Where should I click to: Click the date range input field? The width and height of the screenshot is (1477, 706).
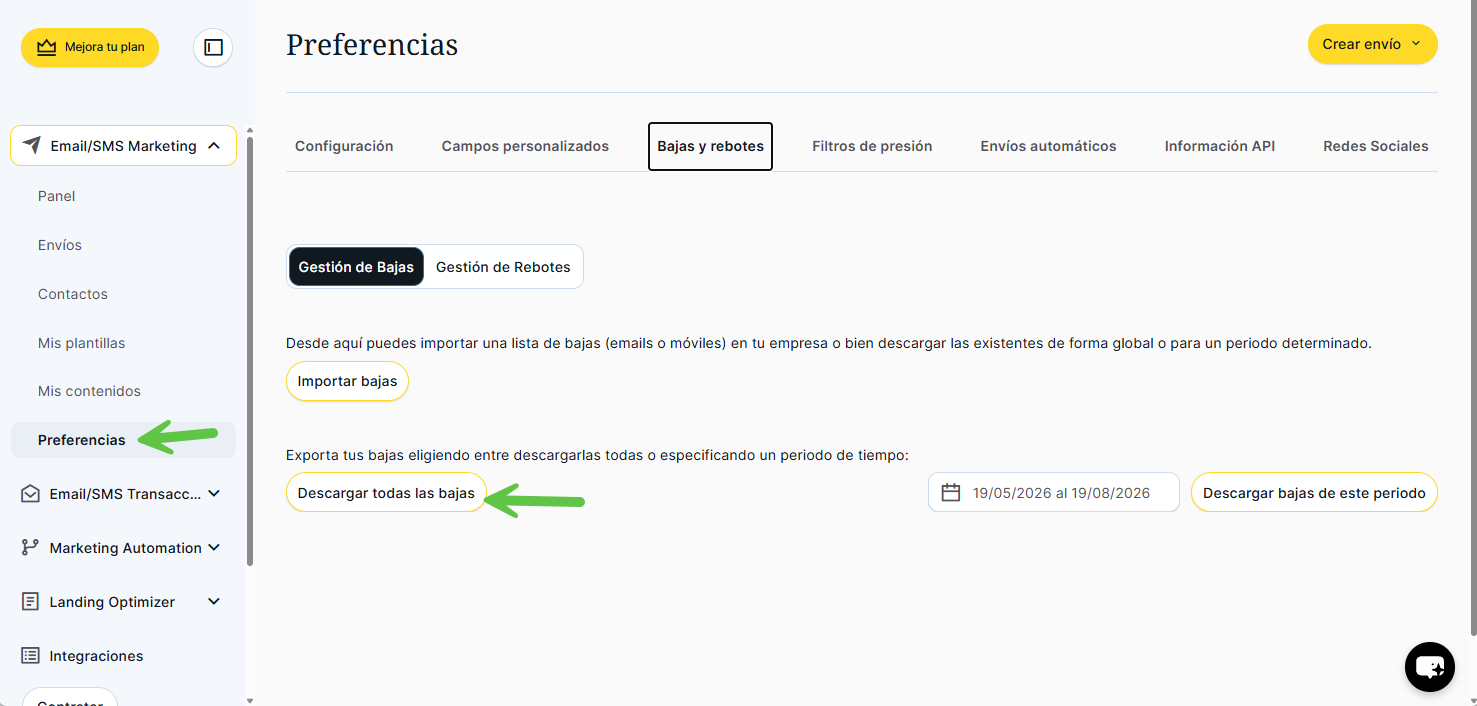tap(1054, 492)
